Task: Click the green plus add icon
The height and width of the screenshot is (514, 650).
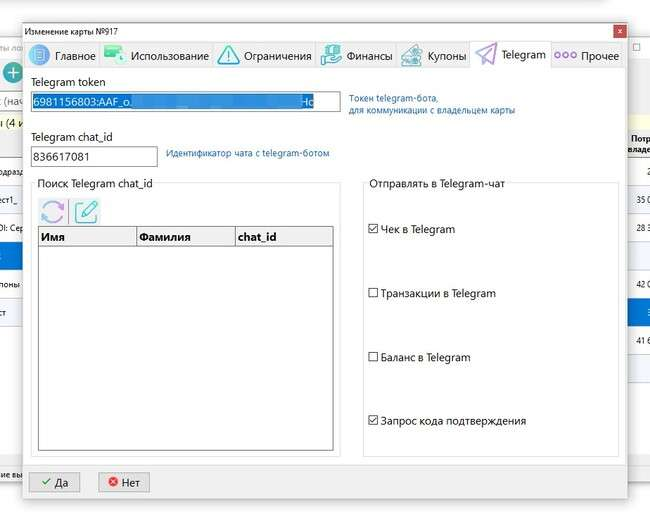Action: pyautogui.click(x=12, y=72)
